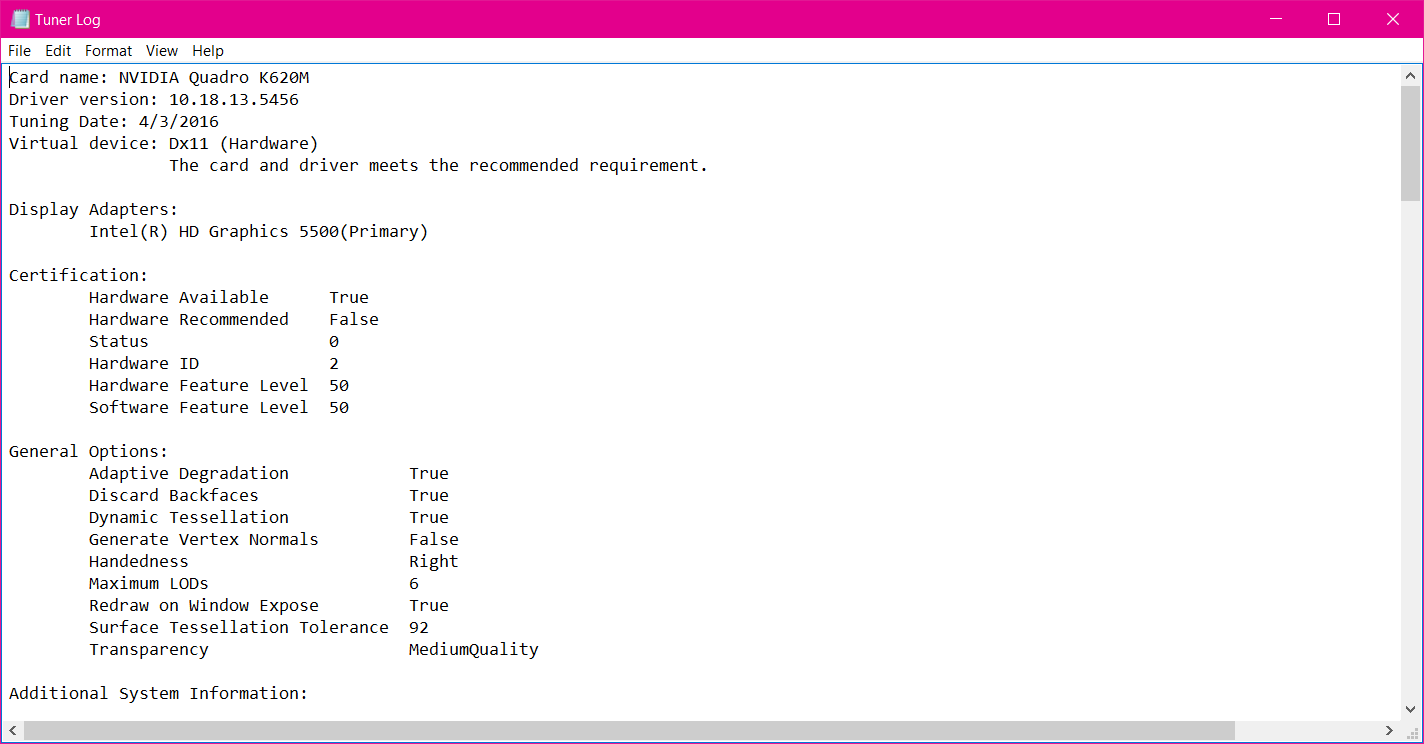The image size is (1424, 744).
Task: Click the text 'NVIDIA Quadro K620M'
Action: pyautogui.click(x=214, y=77)
